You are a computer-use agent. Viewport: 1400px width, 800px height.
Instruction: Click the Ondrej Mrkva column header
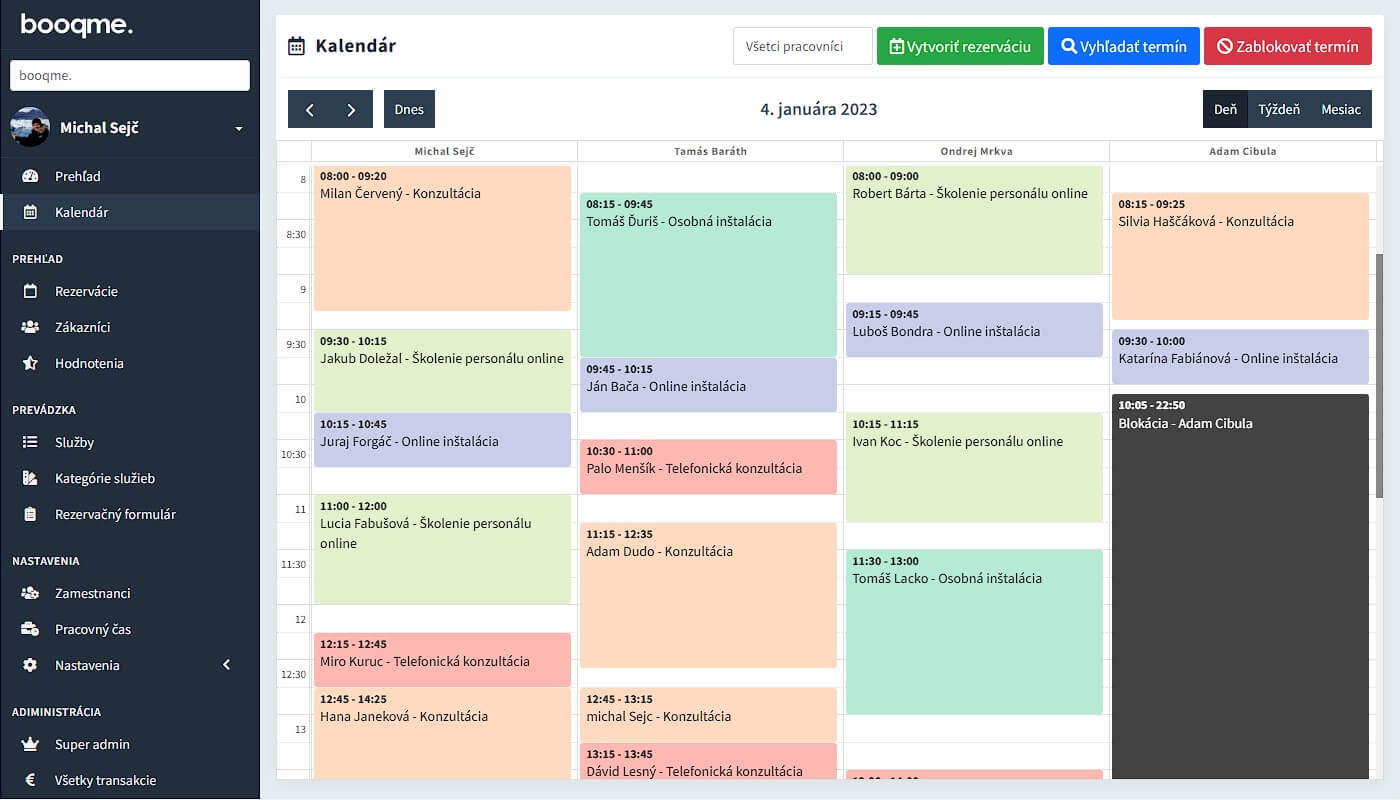(x=976, y=151)
